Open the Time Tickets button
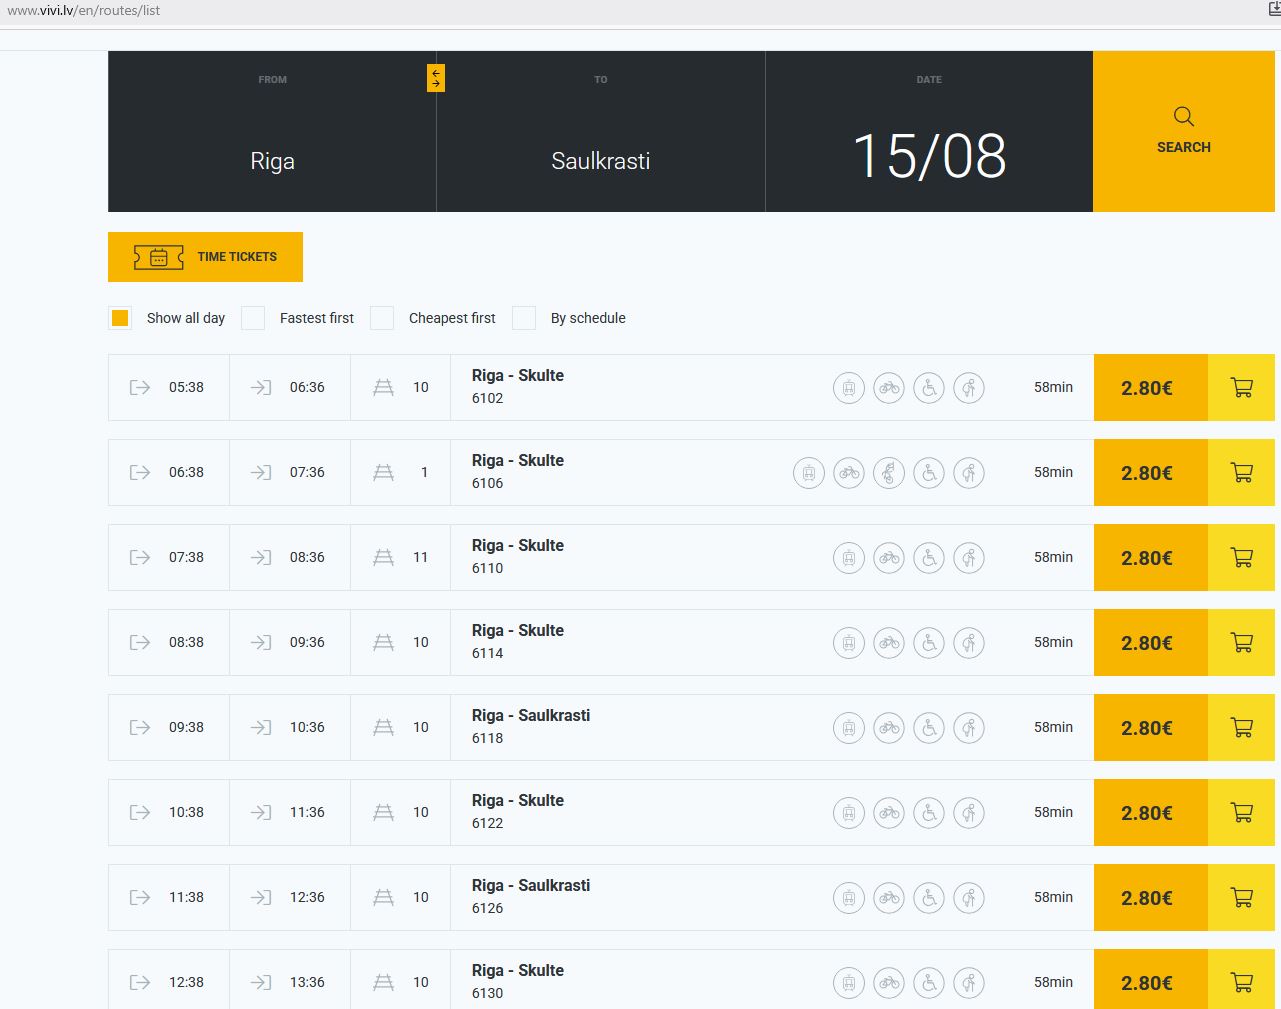Screen dimensions: 1281x1009 pos(205,257)
